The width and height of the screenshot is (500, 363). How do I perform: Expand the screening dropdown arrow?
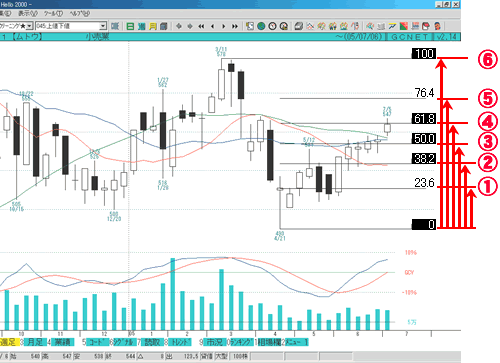(30, 26)
